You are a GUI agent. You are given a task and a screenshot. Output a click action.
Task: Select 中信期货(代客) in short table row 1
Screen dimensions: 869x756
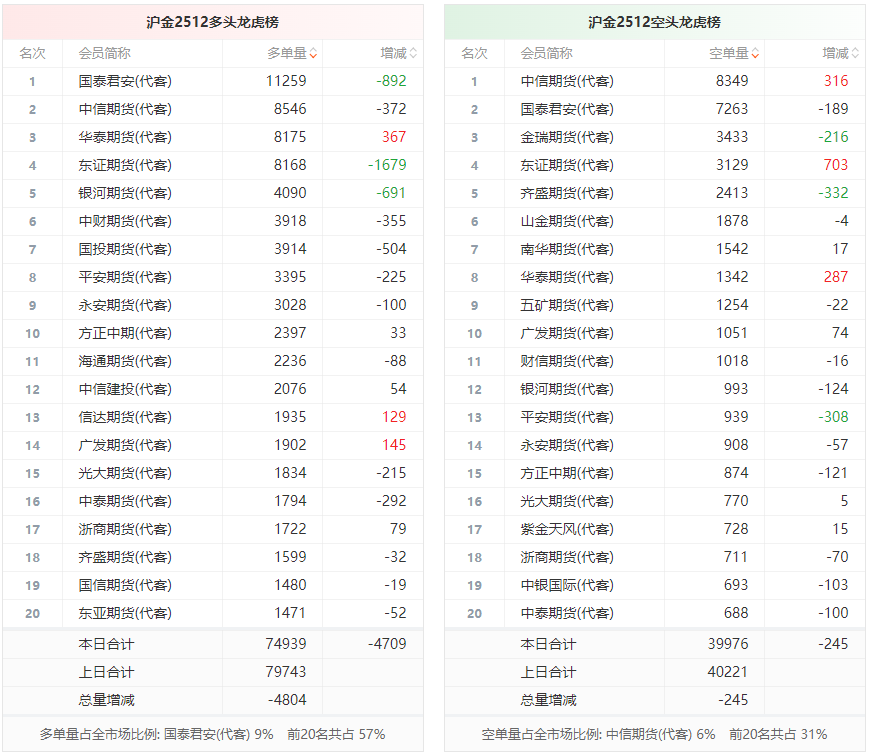[567, 81]
